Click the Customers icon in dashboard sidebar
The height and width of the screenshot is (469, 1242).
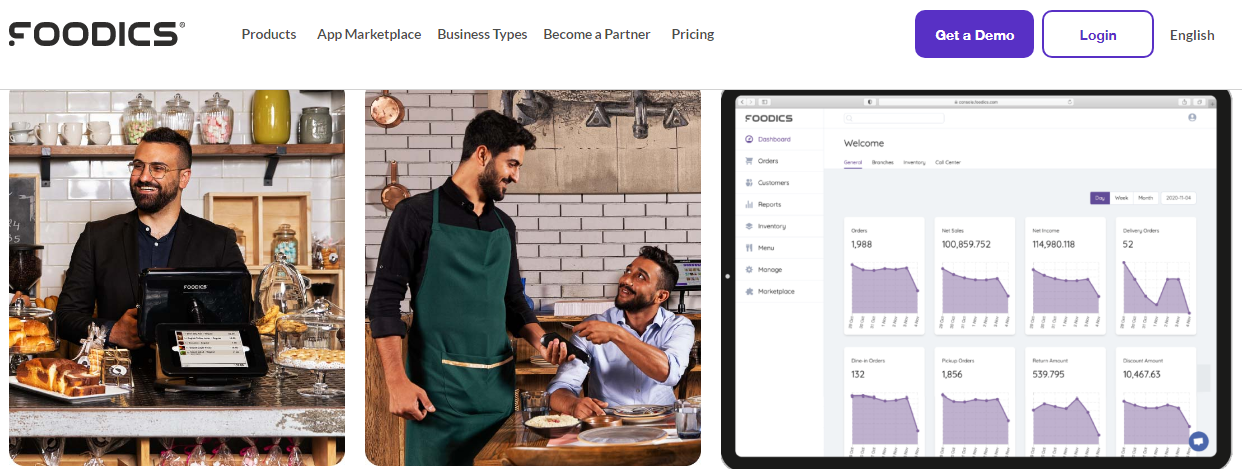point(749,183)
